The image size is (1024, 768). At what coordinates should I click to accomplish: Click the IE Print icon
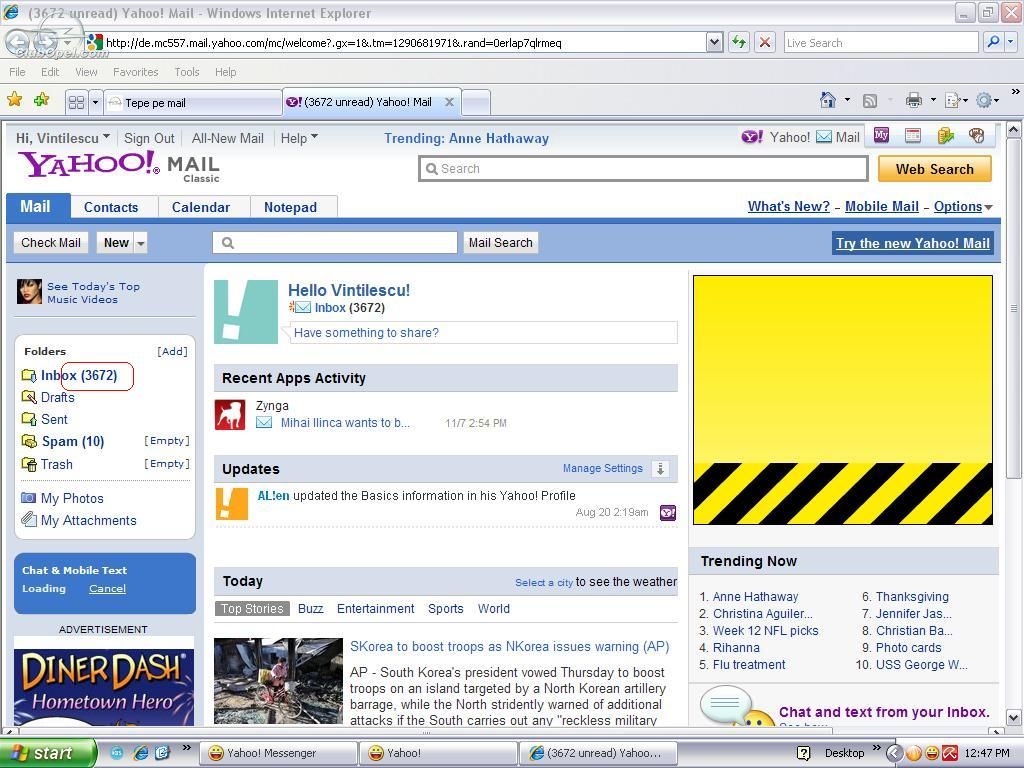click(x=914, y=100)
